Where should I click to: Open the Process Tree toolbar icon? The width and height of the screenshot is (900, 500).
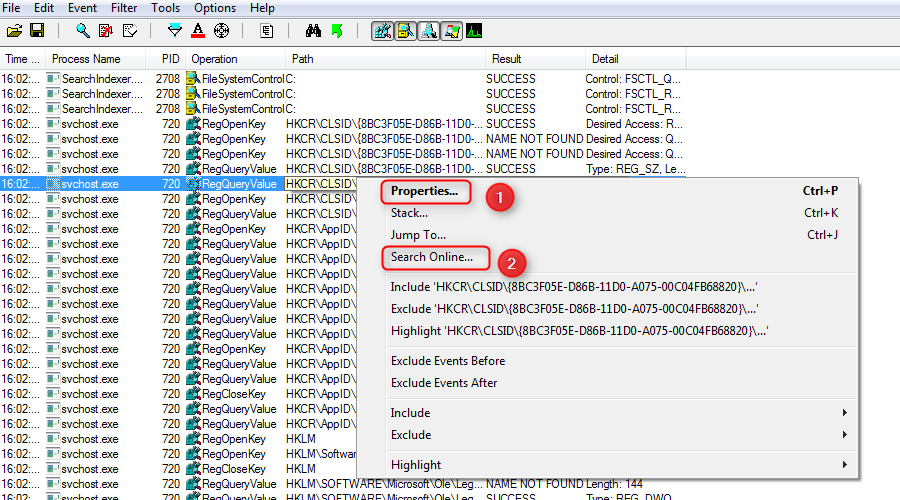tap(266, 31)
